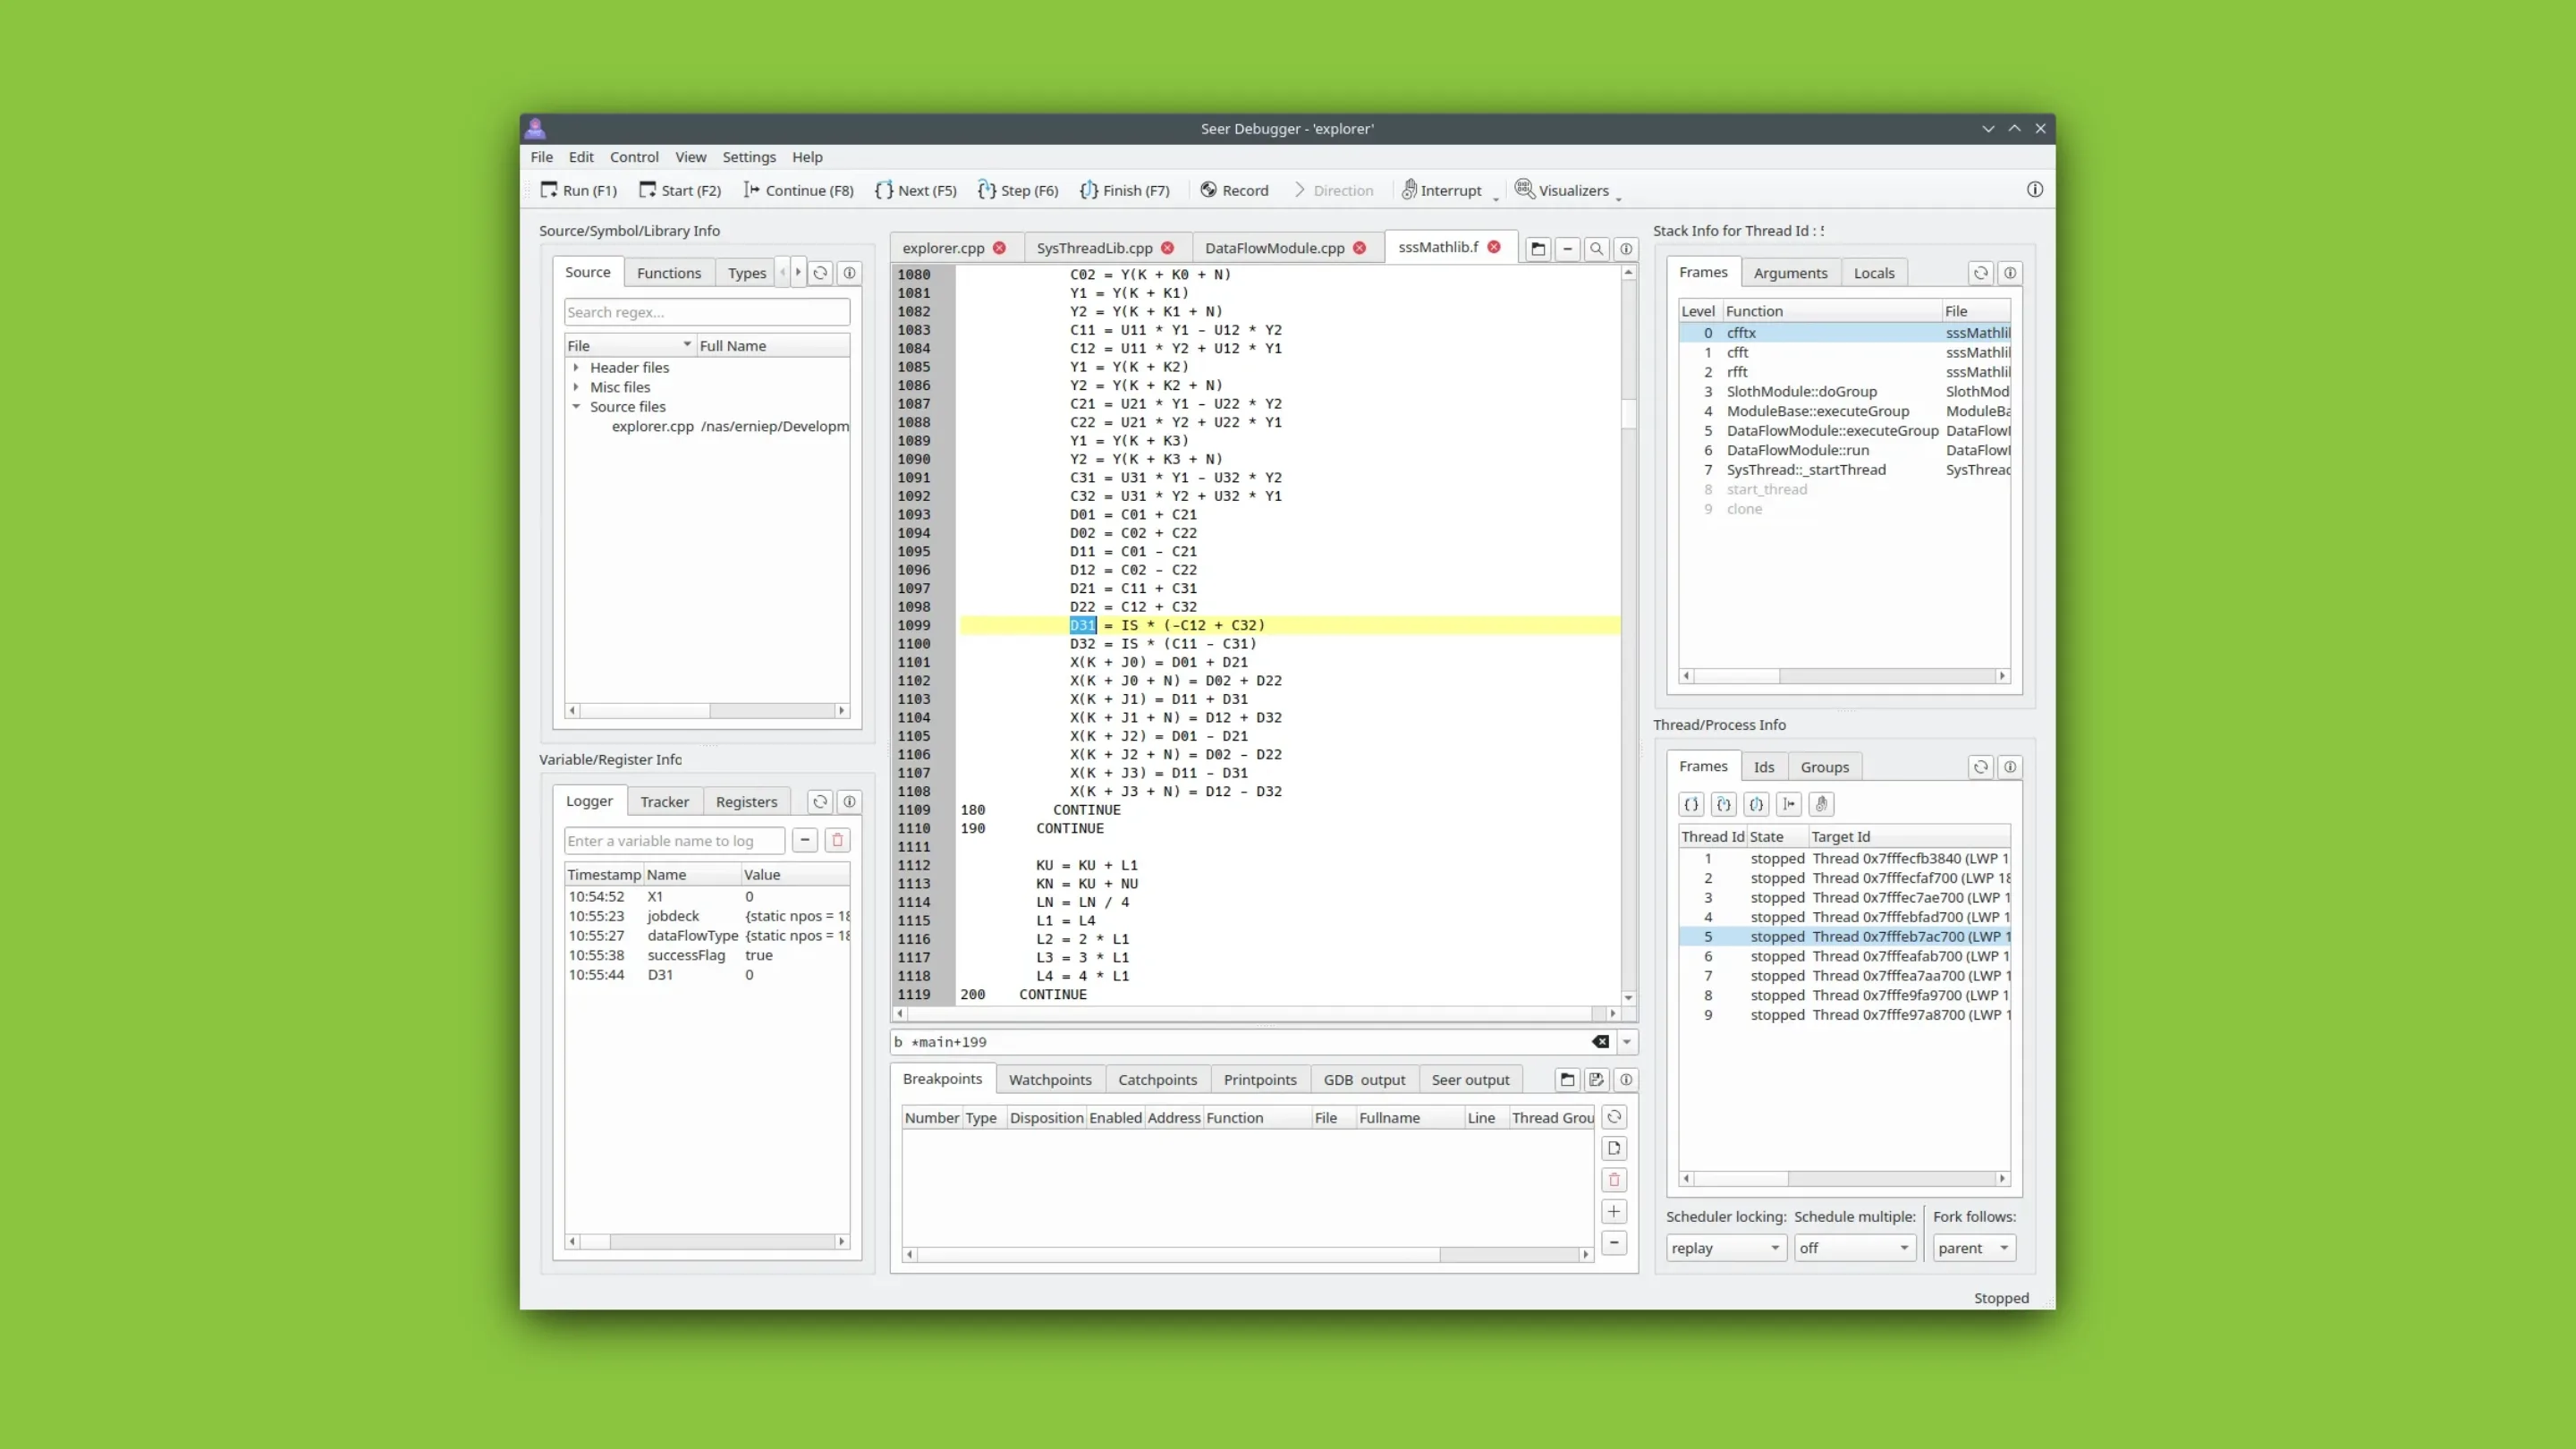Click the search icon above the code editor
The image size is (2576, 1449).
point(1596,249)
